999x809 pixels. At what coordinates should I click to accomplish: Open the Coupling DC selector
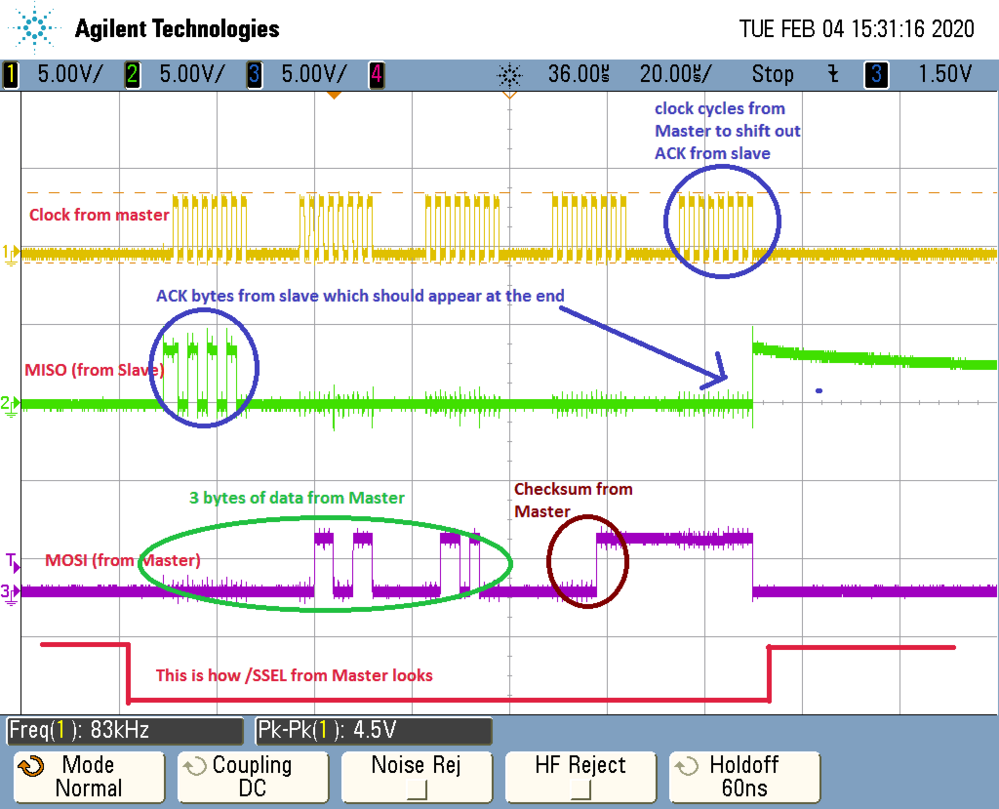point(252,776)
